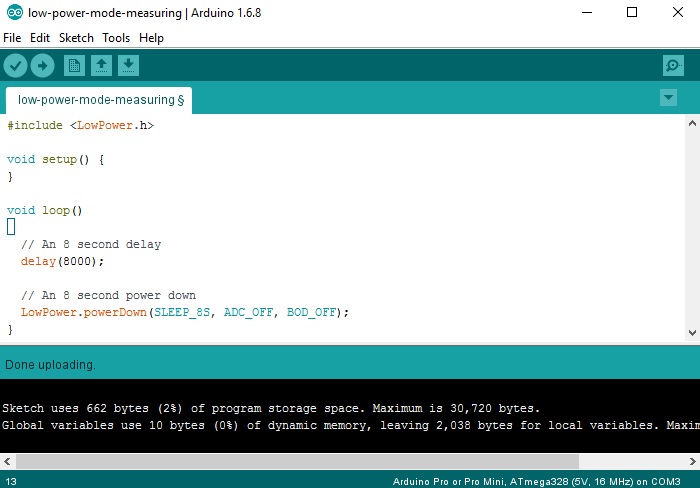
Task: Click the 'SLEEP_8S' argument
Action: (x=182, y=312)
